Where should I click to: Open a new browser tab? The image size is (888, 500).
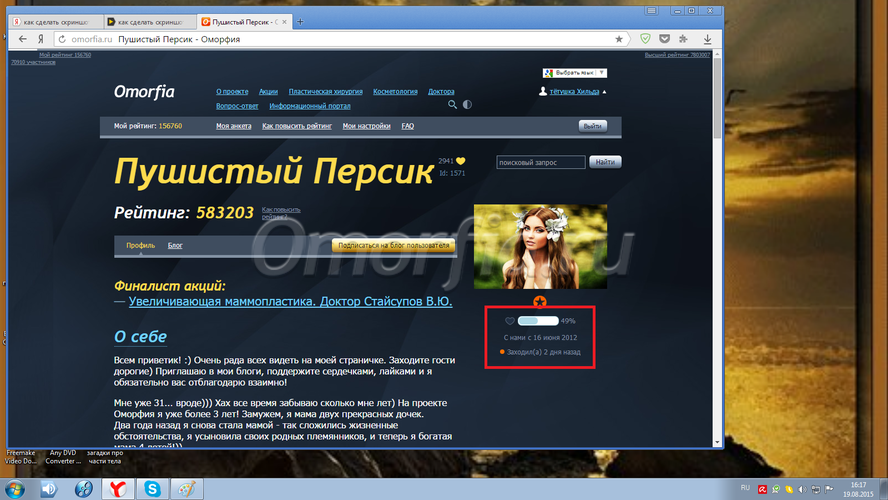click(x=300, y=22)
